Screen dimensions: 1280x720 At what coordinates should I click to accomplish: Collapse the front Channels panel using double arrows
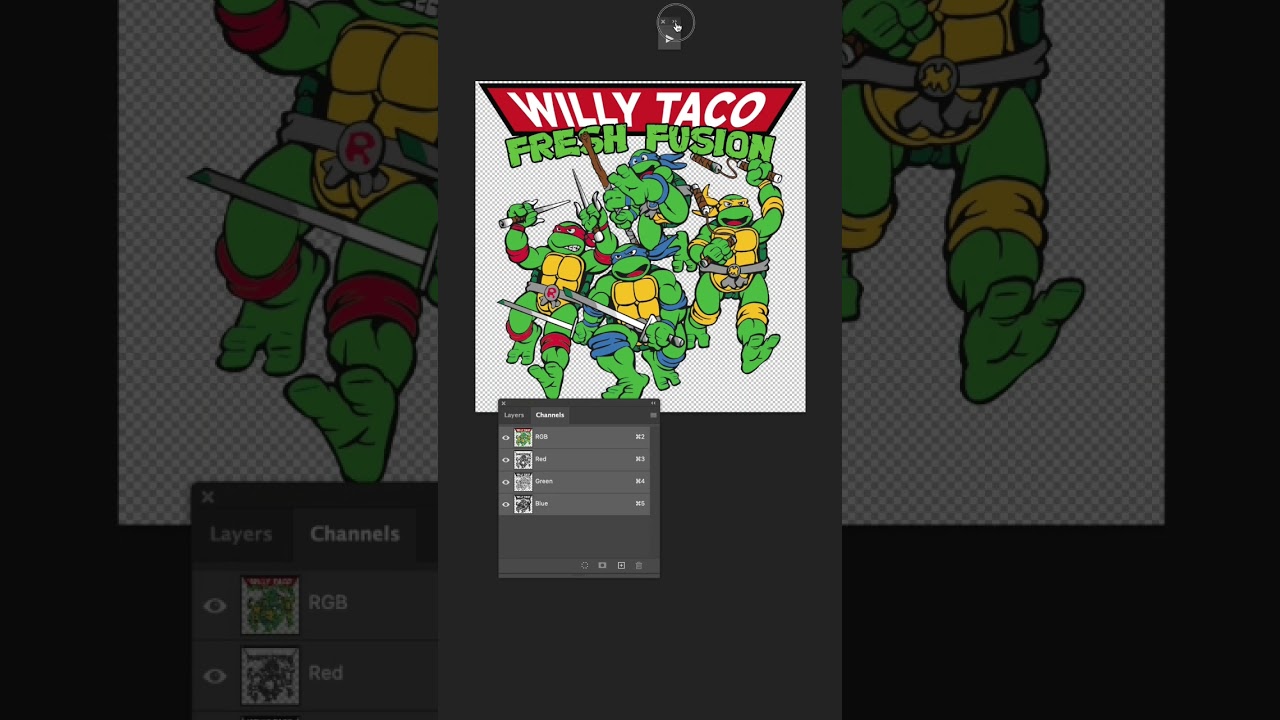point(653,403)
